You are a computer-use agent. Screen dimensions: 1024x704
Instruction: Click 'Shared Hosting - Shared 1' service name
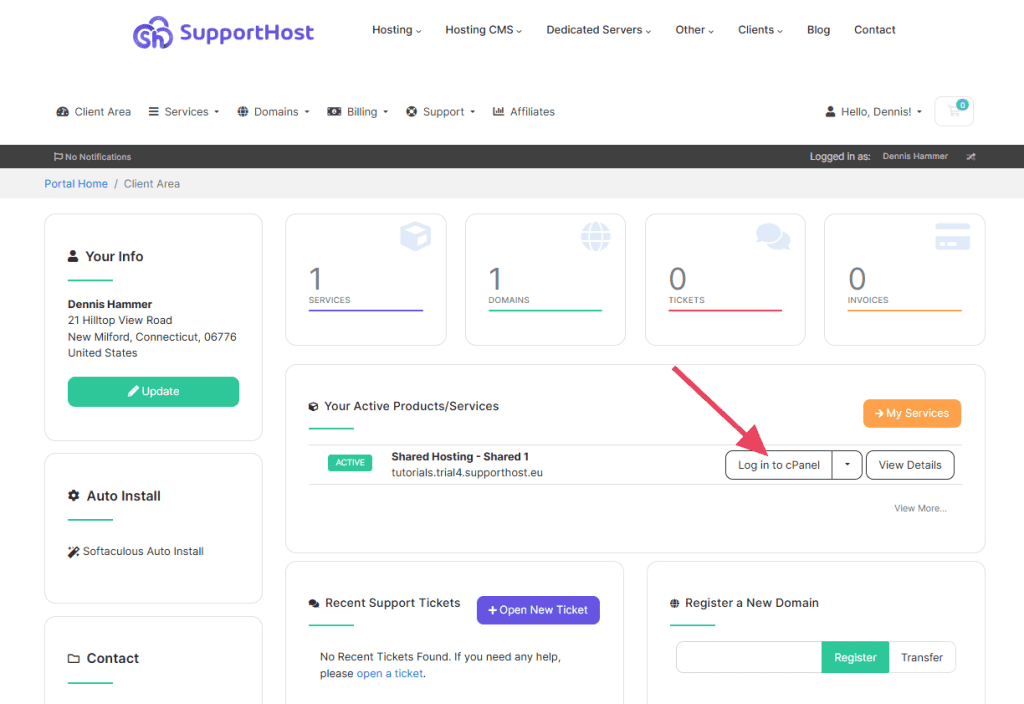(460, 456)
